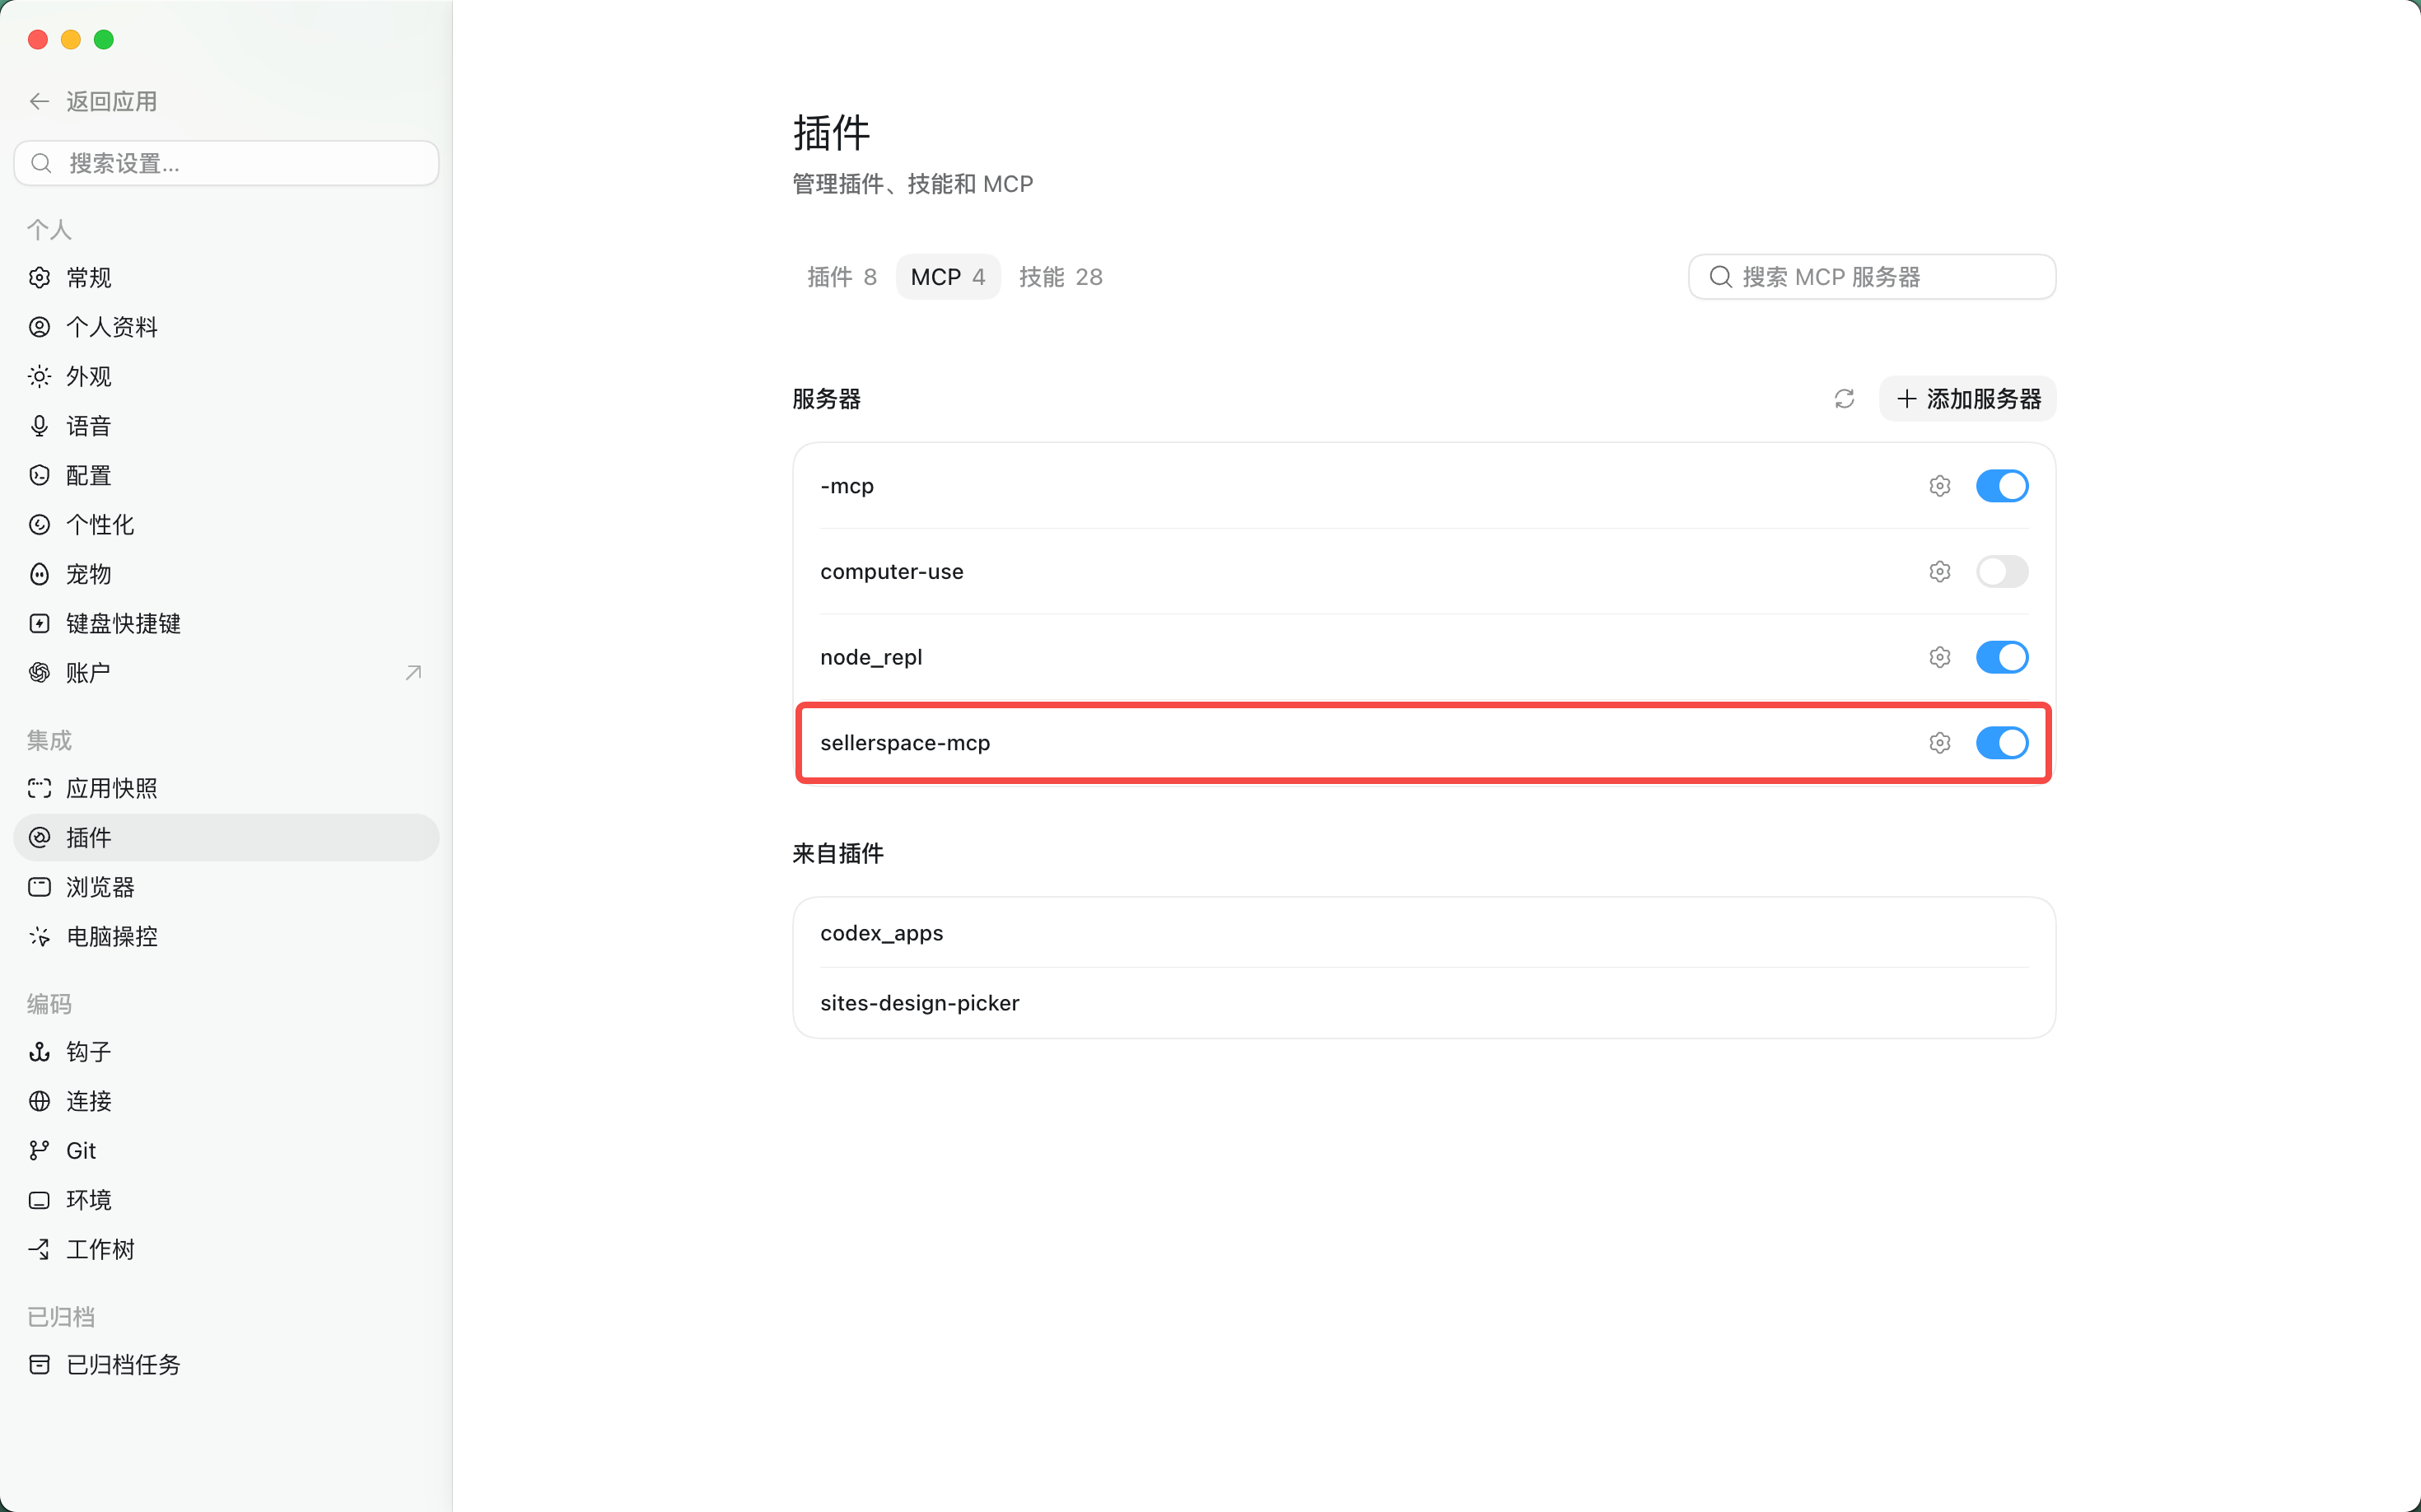
Task: Open settings gear for -mcp server
Action: tap(1939, 486)
